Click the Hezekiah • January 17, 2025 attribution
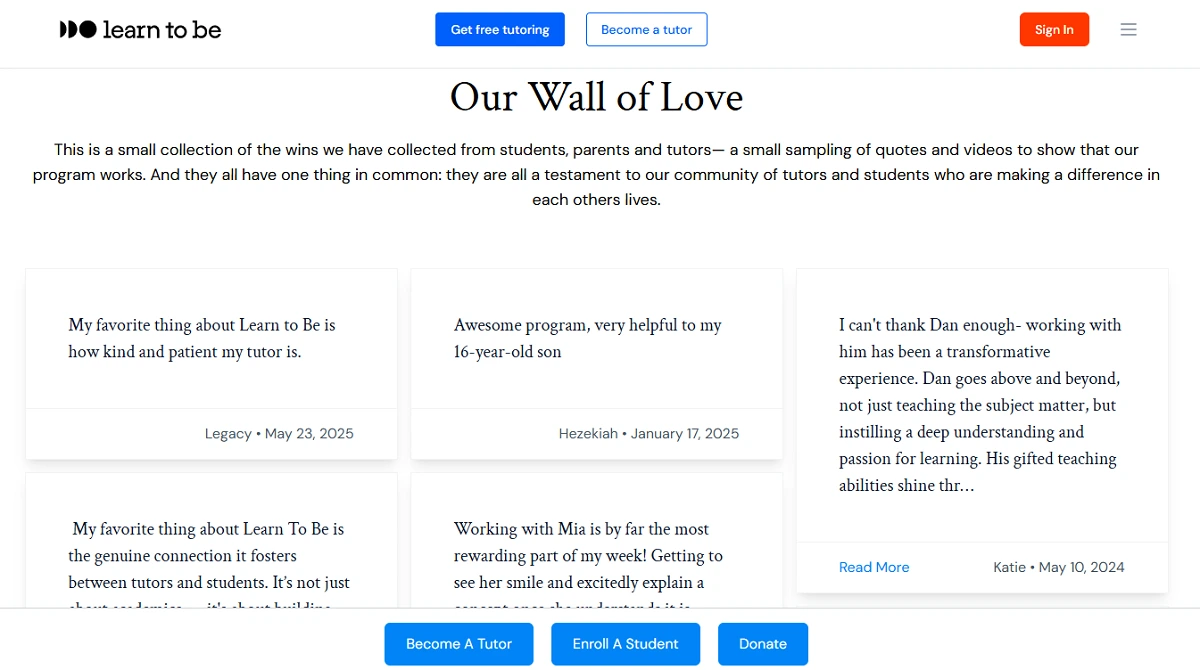1200x670 pixels. click(x=649, y=434)
